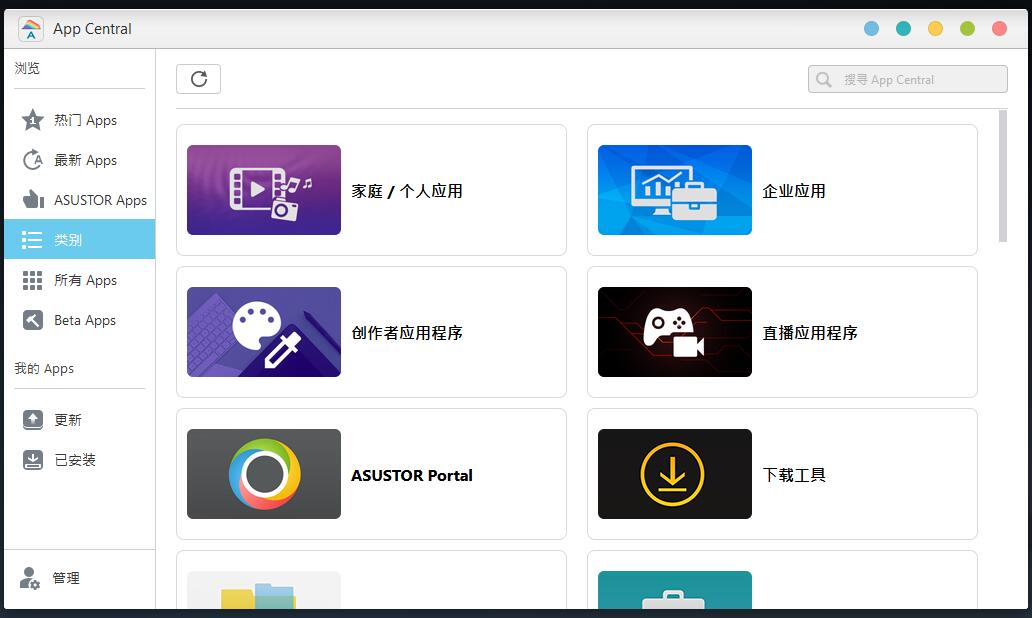Select the 所有 Apps grid icon
1032x618 pixels.
coord(32,280)
